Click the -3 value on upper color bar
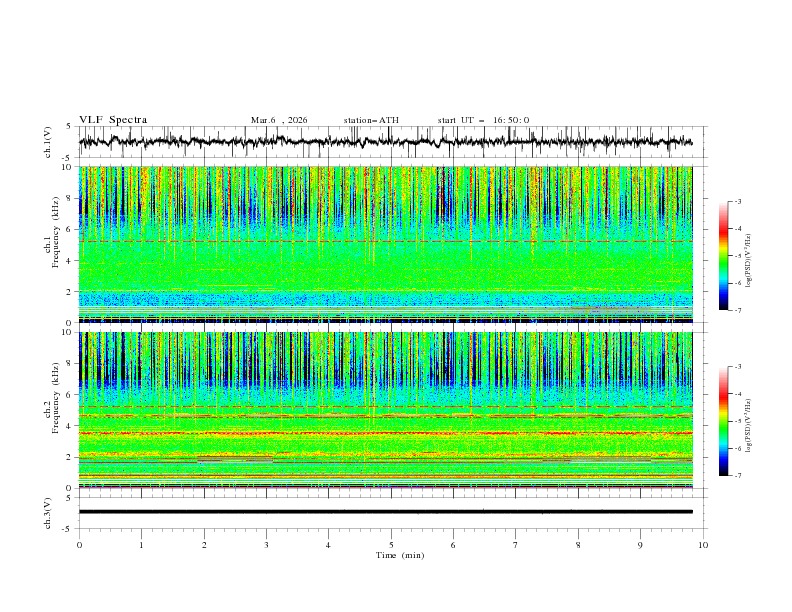 [x=738, y=202]
